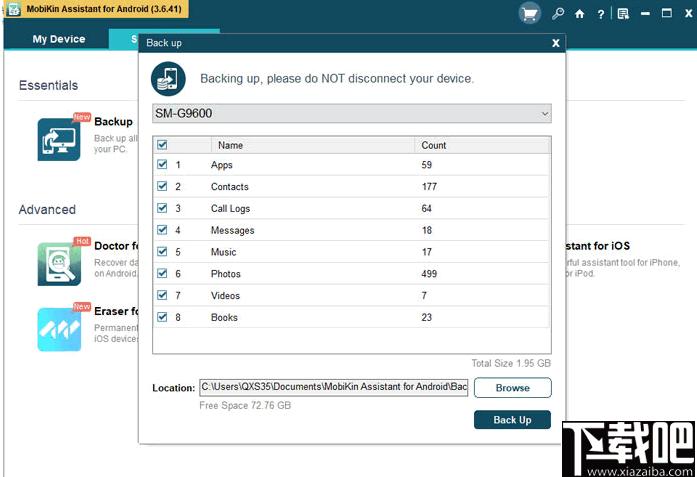
Task: Toggle the select-all checkbox in header
Action: pos(162,145)
